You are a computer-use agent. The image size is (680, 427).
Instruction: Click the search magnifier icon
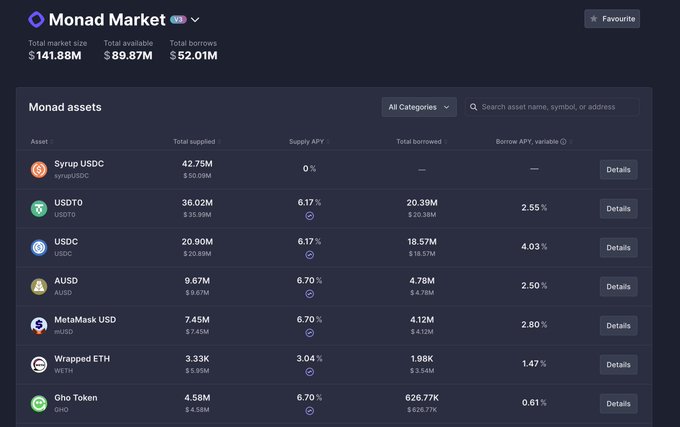(473, 107)
